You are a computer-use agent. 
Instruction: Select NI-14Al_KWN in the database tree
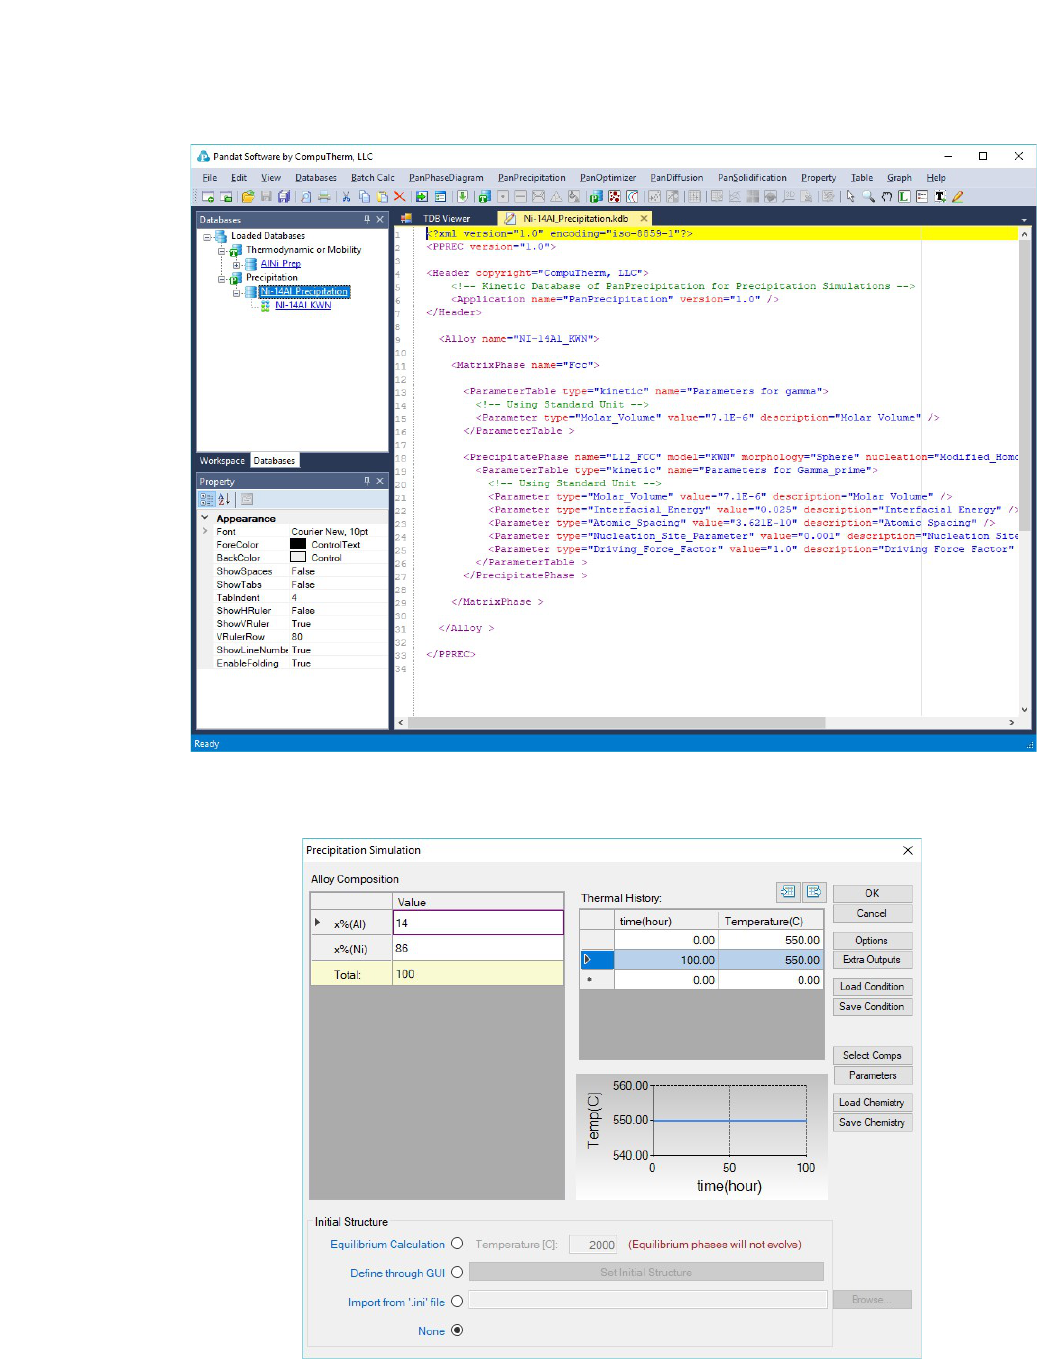303,306
